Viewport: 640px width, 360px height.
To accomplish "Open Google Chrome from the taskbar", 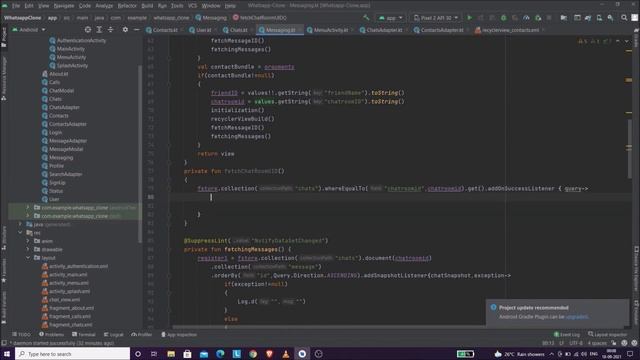I will point(253,354).
